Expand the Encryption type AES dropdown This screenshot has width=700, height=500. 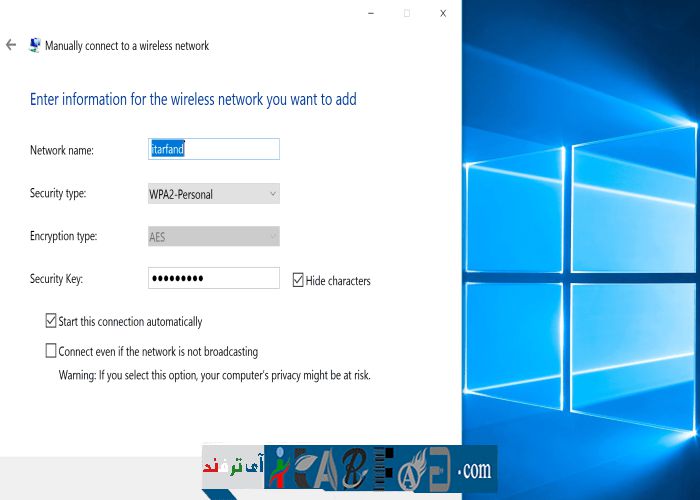(213, 236)
